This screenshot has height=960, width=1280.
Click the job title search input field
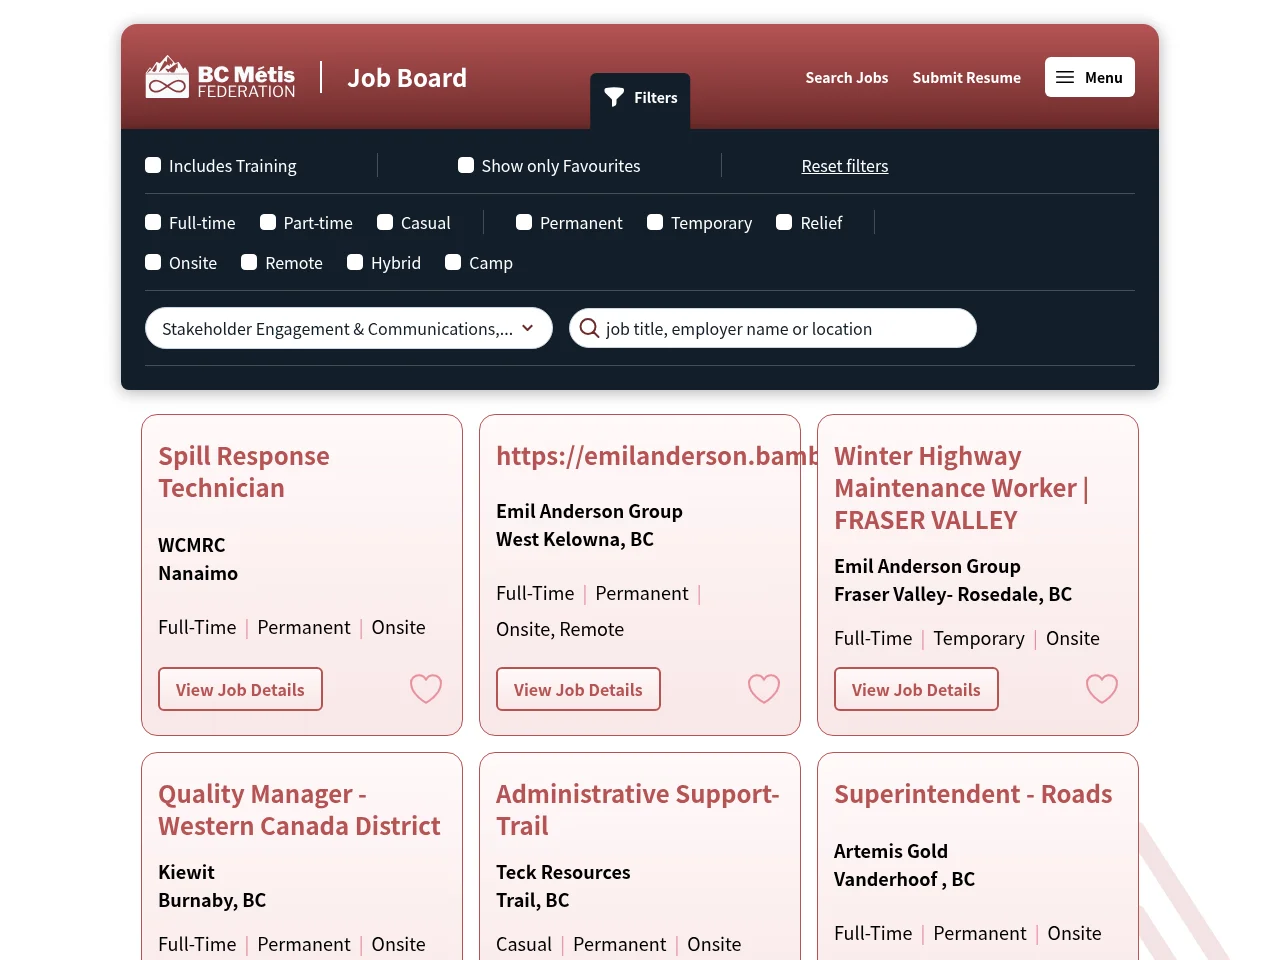tap(773, 328)
